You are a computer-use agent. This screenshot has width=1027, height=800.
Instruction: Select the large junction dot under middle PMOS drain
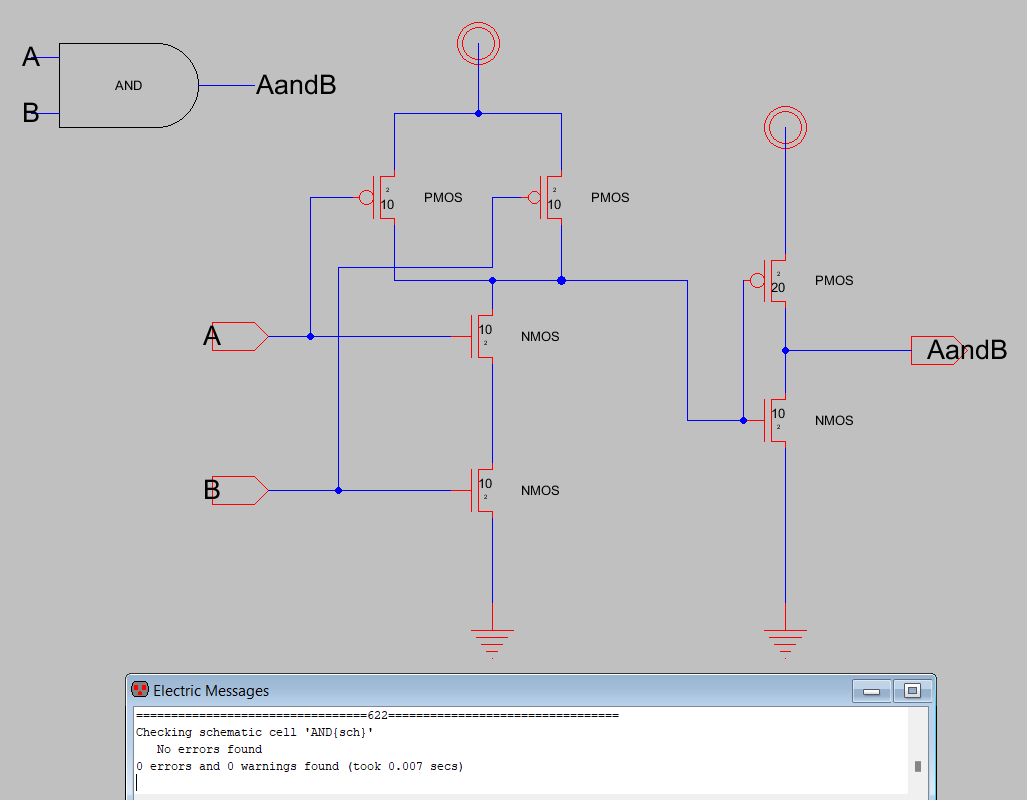click(561, 280)
